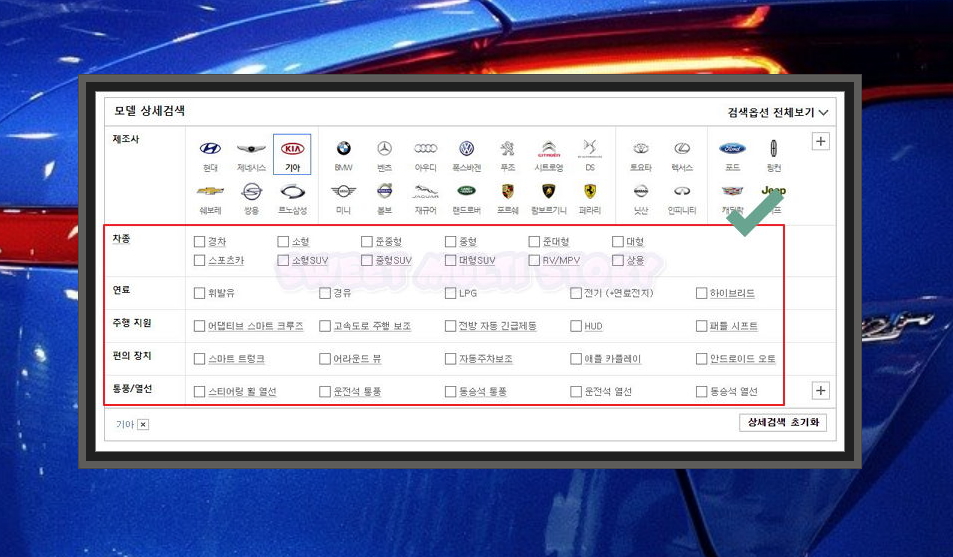Choose the 쉐보레 (Chevrolet) brand icon
The height and width of the screenshot is (557, 953).
click(210, 191)
